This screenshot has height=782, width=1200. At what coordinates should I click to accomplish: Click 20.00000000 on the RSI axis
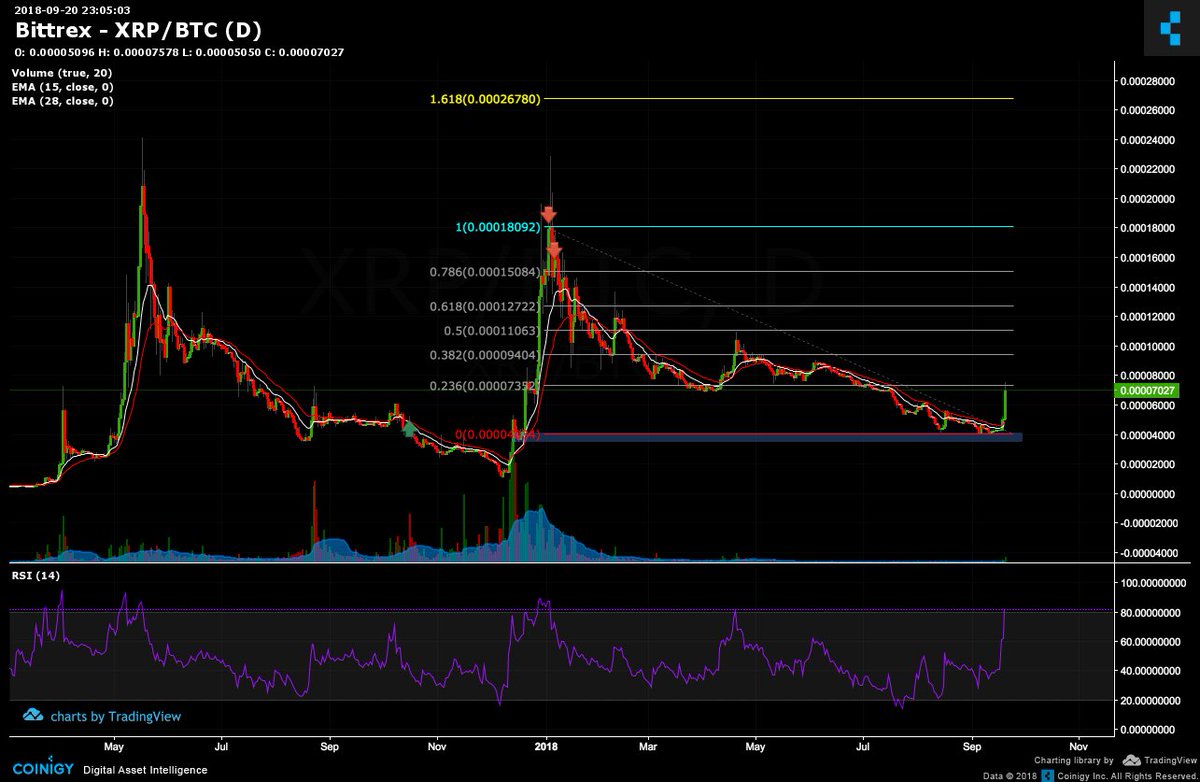click(x=1152, y=702)
